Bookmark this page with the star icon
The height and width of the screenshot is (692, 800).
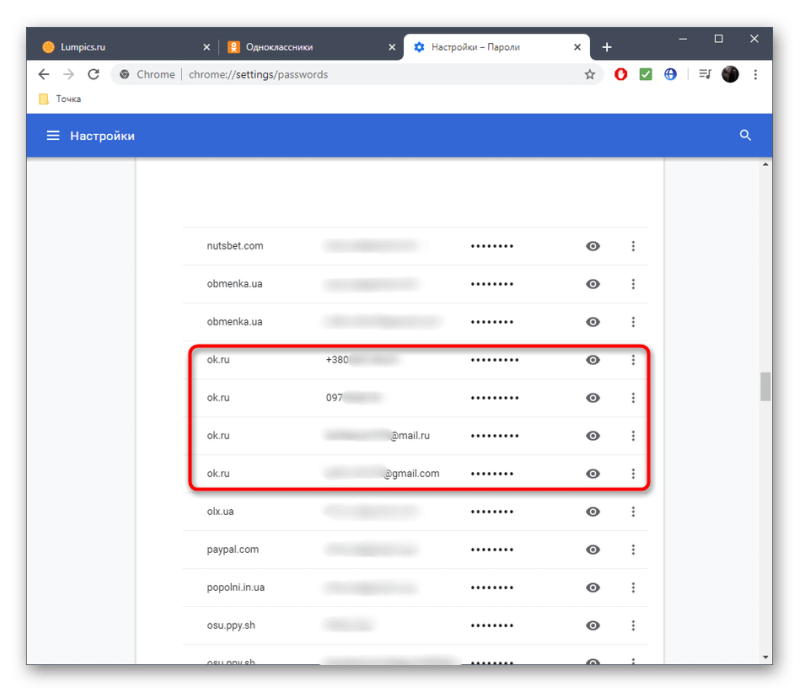[590, 75]
